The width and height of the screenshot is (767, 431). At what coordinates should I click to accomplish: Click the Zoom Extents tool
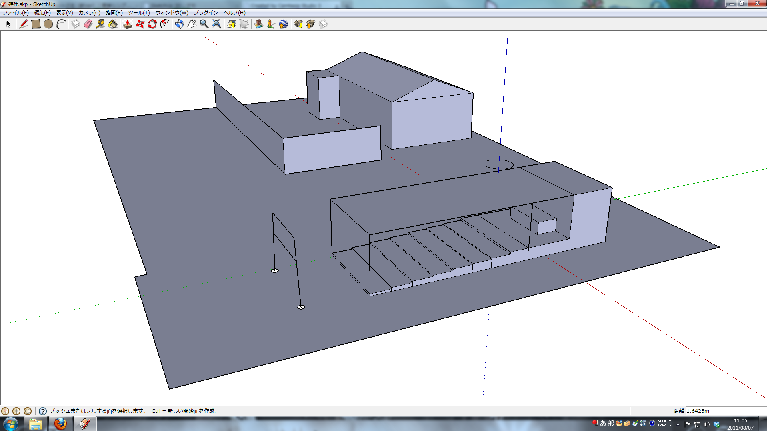click(216, 24)
